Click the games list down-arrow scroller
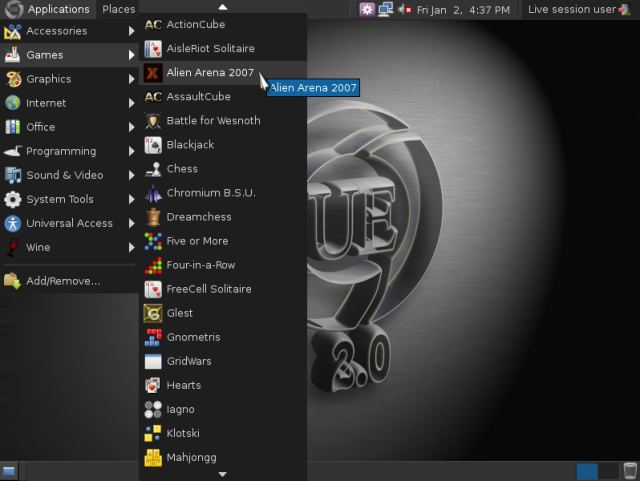The width and height of the screenshot is (640, 481). click(x=222, y=474)
